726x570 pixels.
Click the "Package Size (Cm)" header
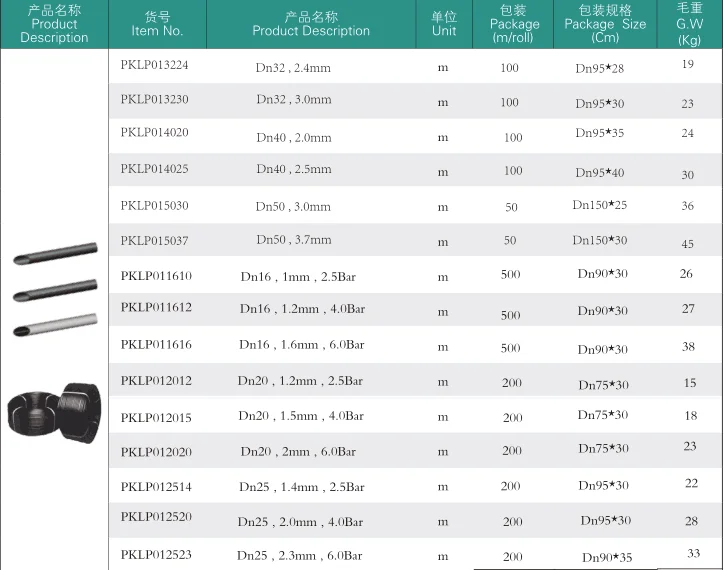pyautogui.click(x=605, y=24)
